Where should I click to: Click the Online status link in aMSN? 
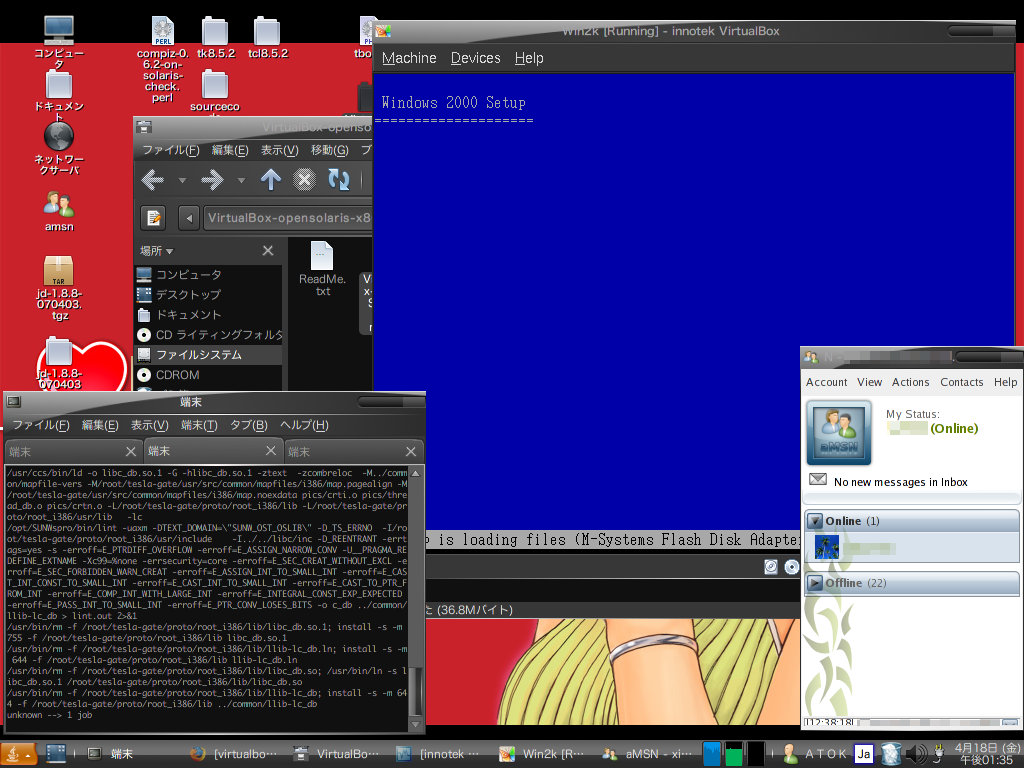click(x=954, y=428)
